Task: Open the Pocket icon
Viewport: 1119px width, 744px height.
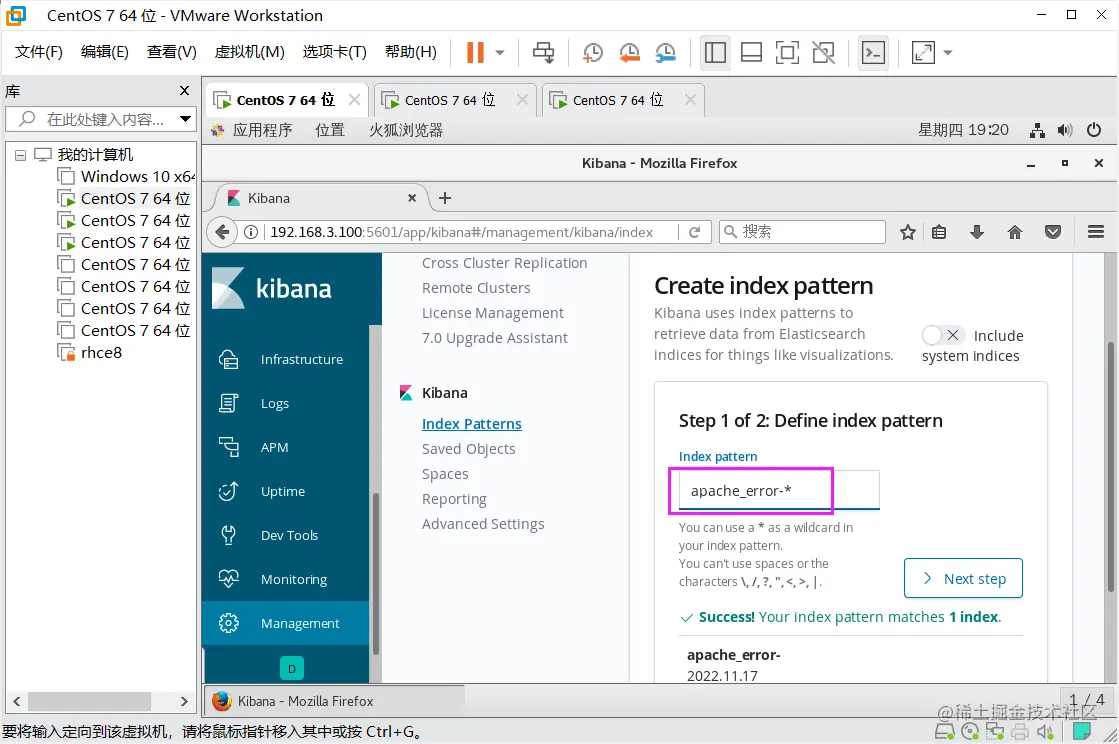Action: 1053,232
